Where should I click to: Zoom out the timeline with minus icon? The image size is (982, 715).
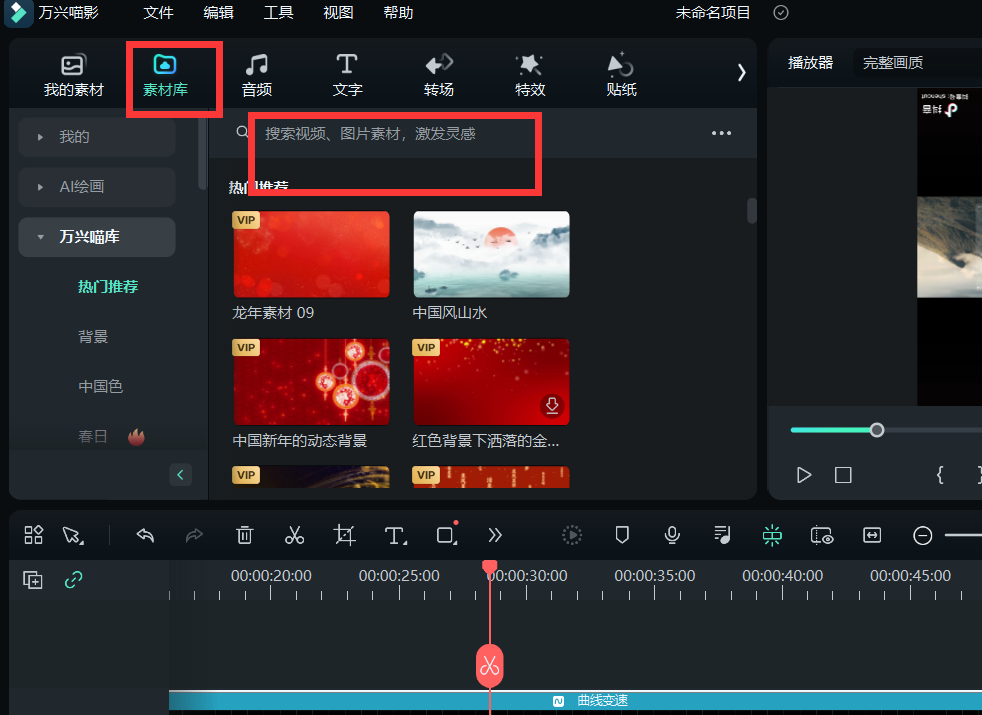922,535
